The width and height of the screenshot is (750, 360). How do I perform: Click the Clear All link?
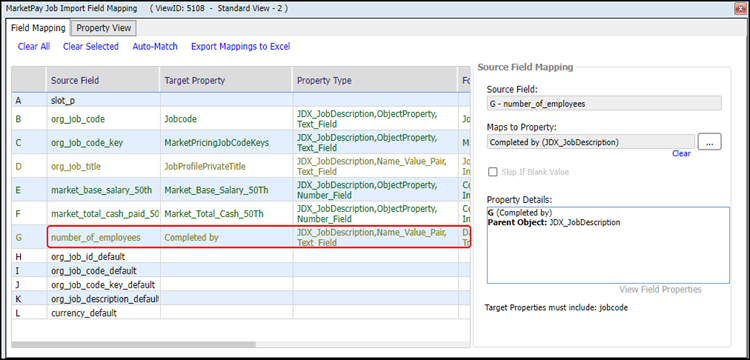pyautogui.click(x=34, y=46)
